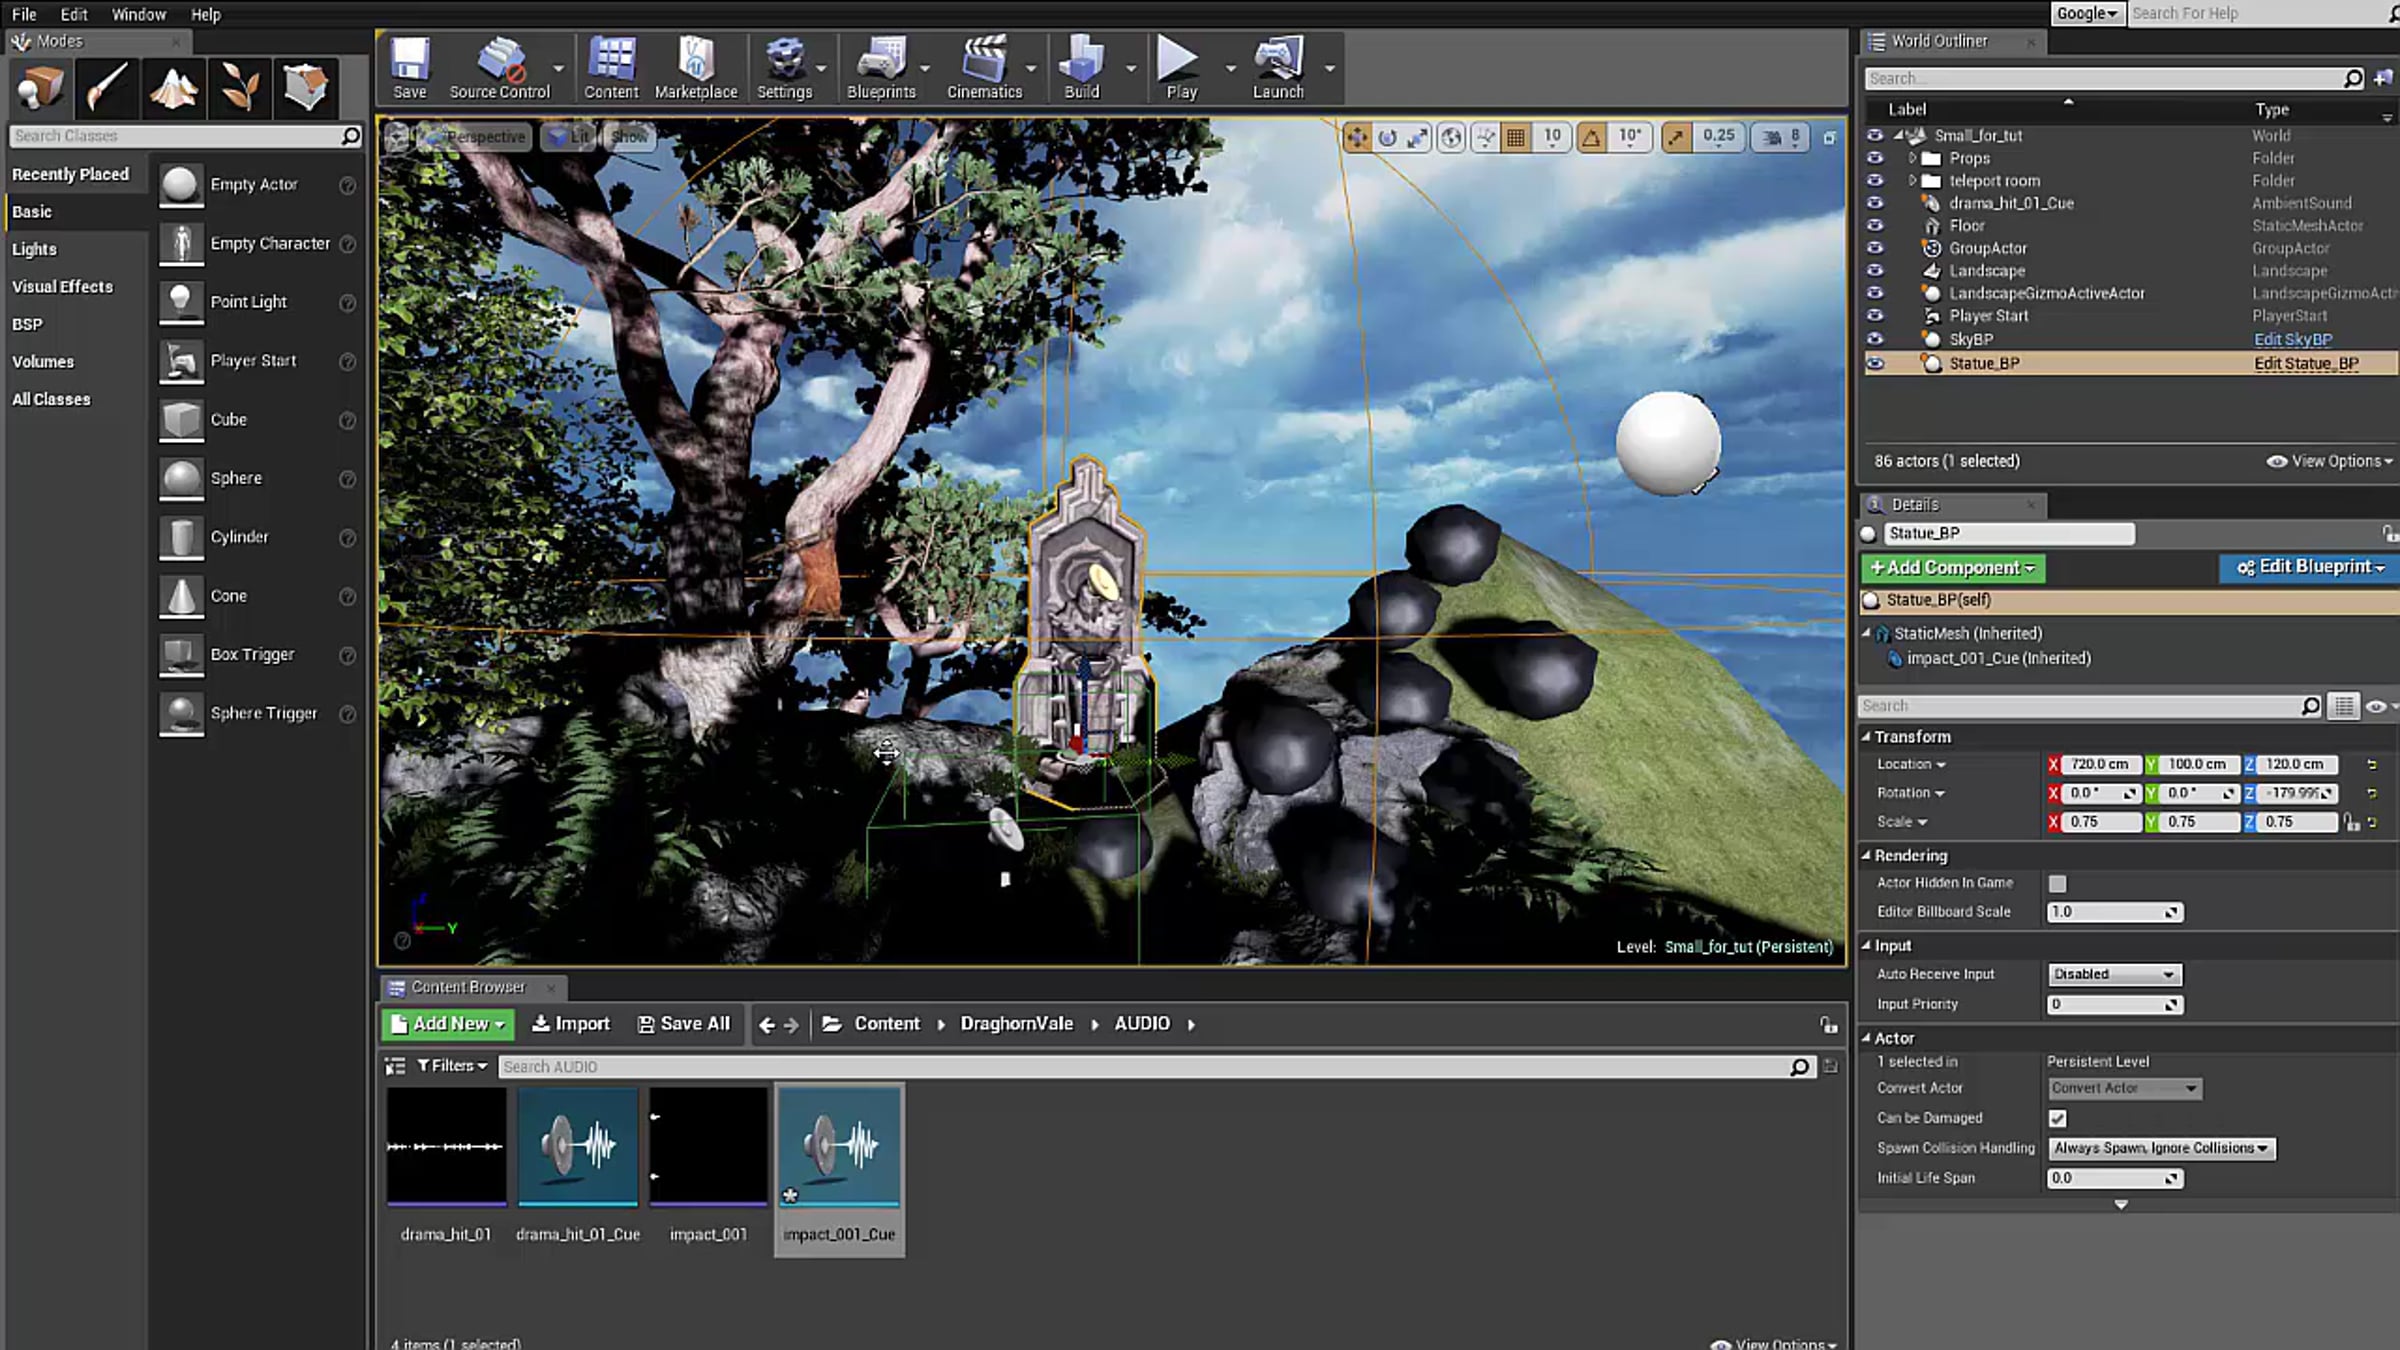Screen dimensions: 2400x1350
Task: Click the Paint mode brush icon
Action: pos(106,88)
